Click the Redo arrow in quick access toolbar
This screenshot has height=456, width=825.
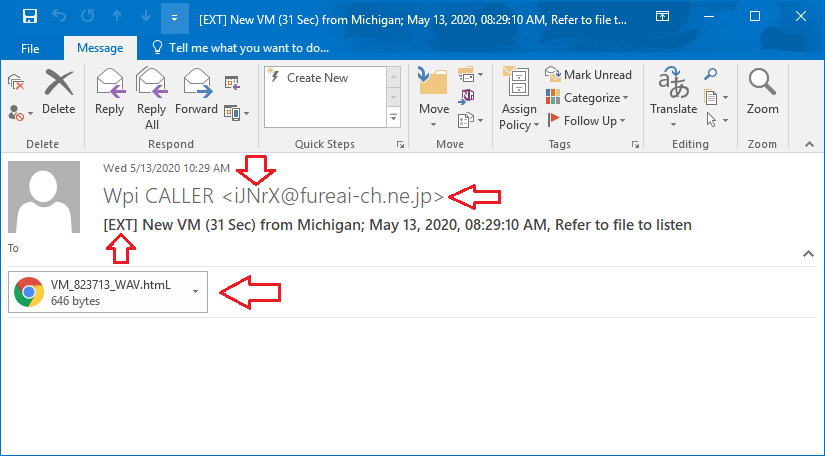88,16
